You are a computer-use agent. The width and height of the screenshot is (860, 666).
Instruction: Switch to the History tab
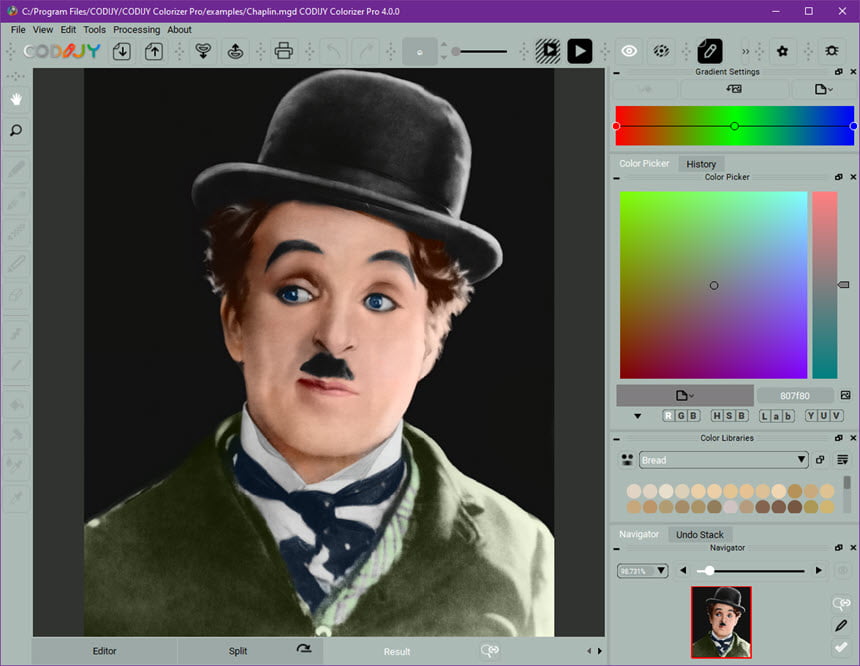701,163
